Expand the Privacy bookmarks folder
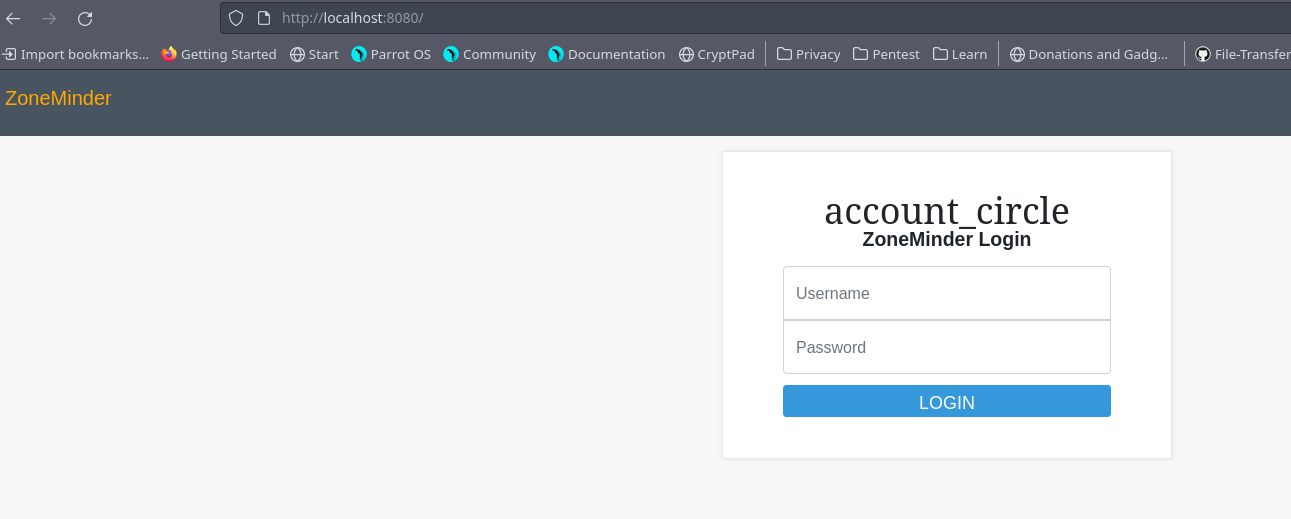 click(808, 54)
